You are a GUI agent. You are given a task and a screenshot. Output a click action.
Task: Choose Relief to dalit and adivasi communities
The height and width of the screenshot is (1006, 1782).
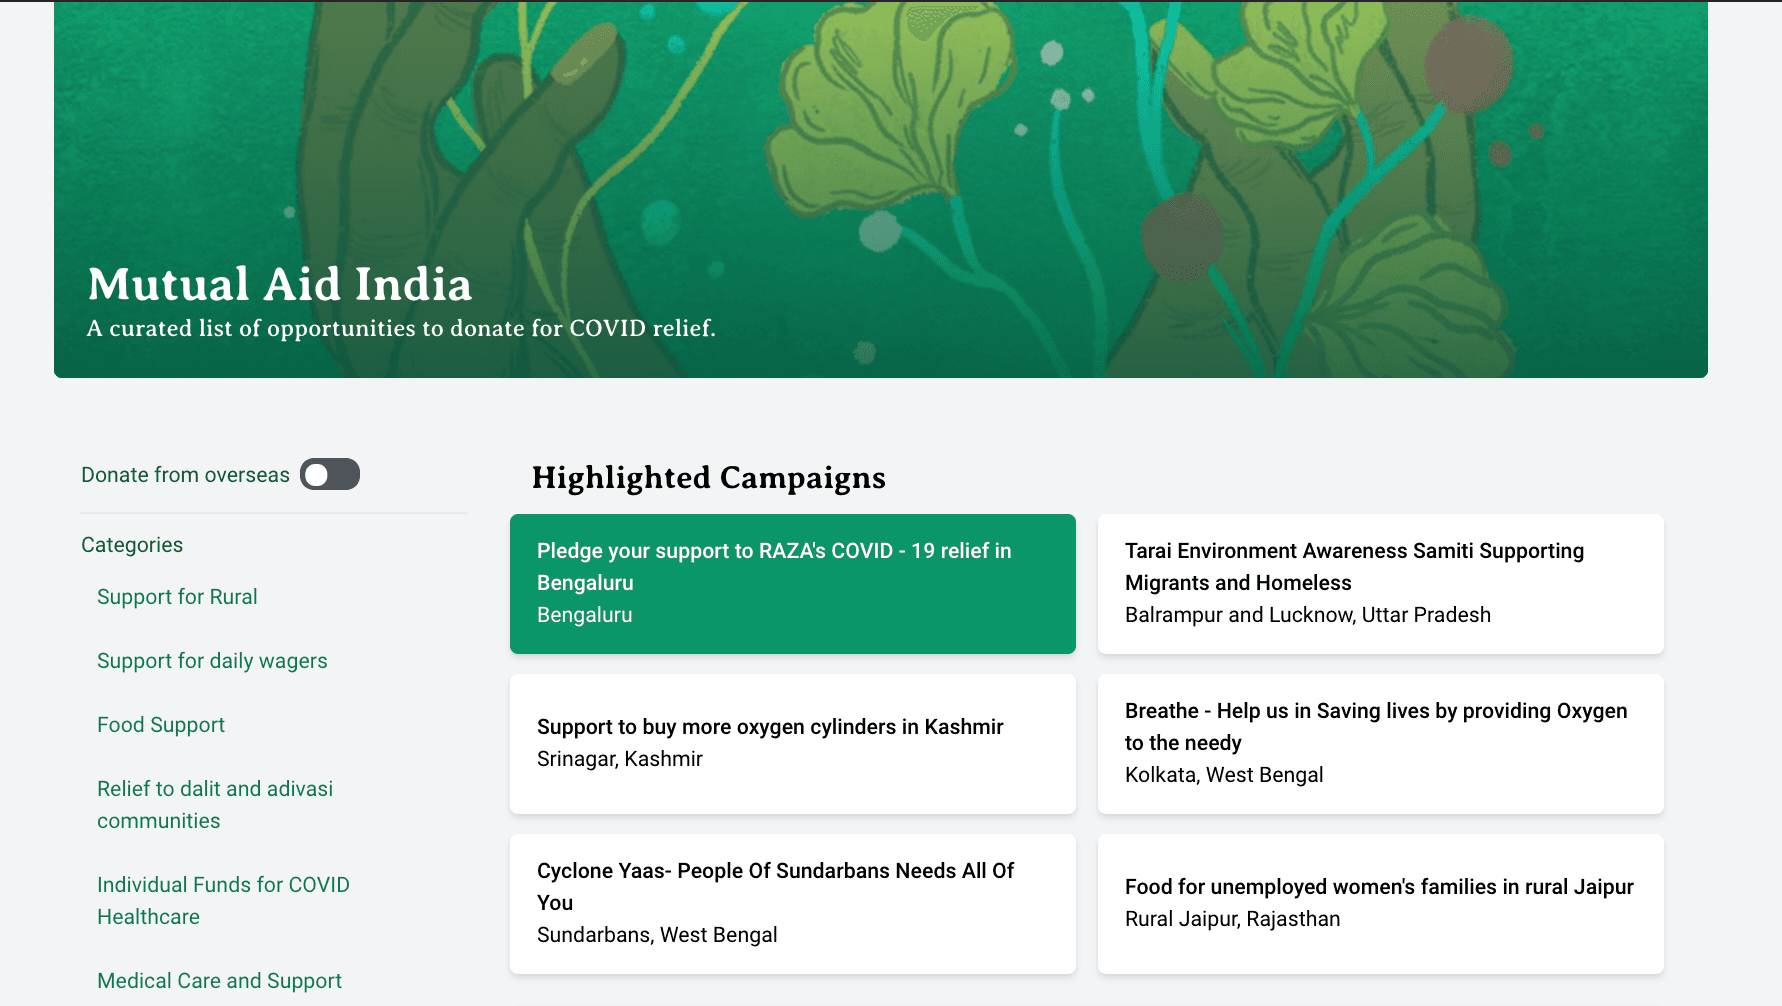[x=215, y=805]
